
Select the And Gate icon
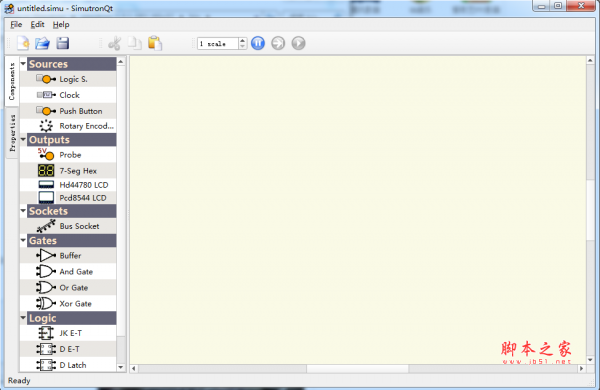click(46, 271)
